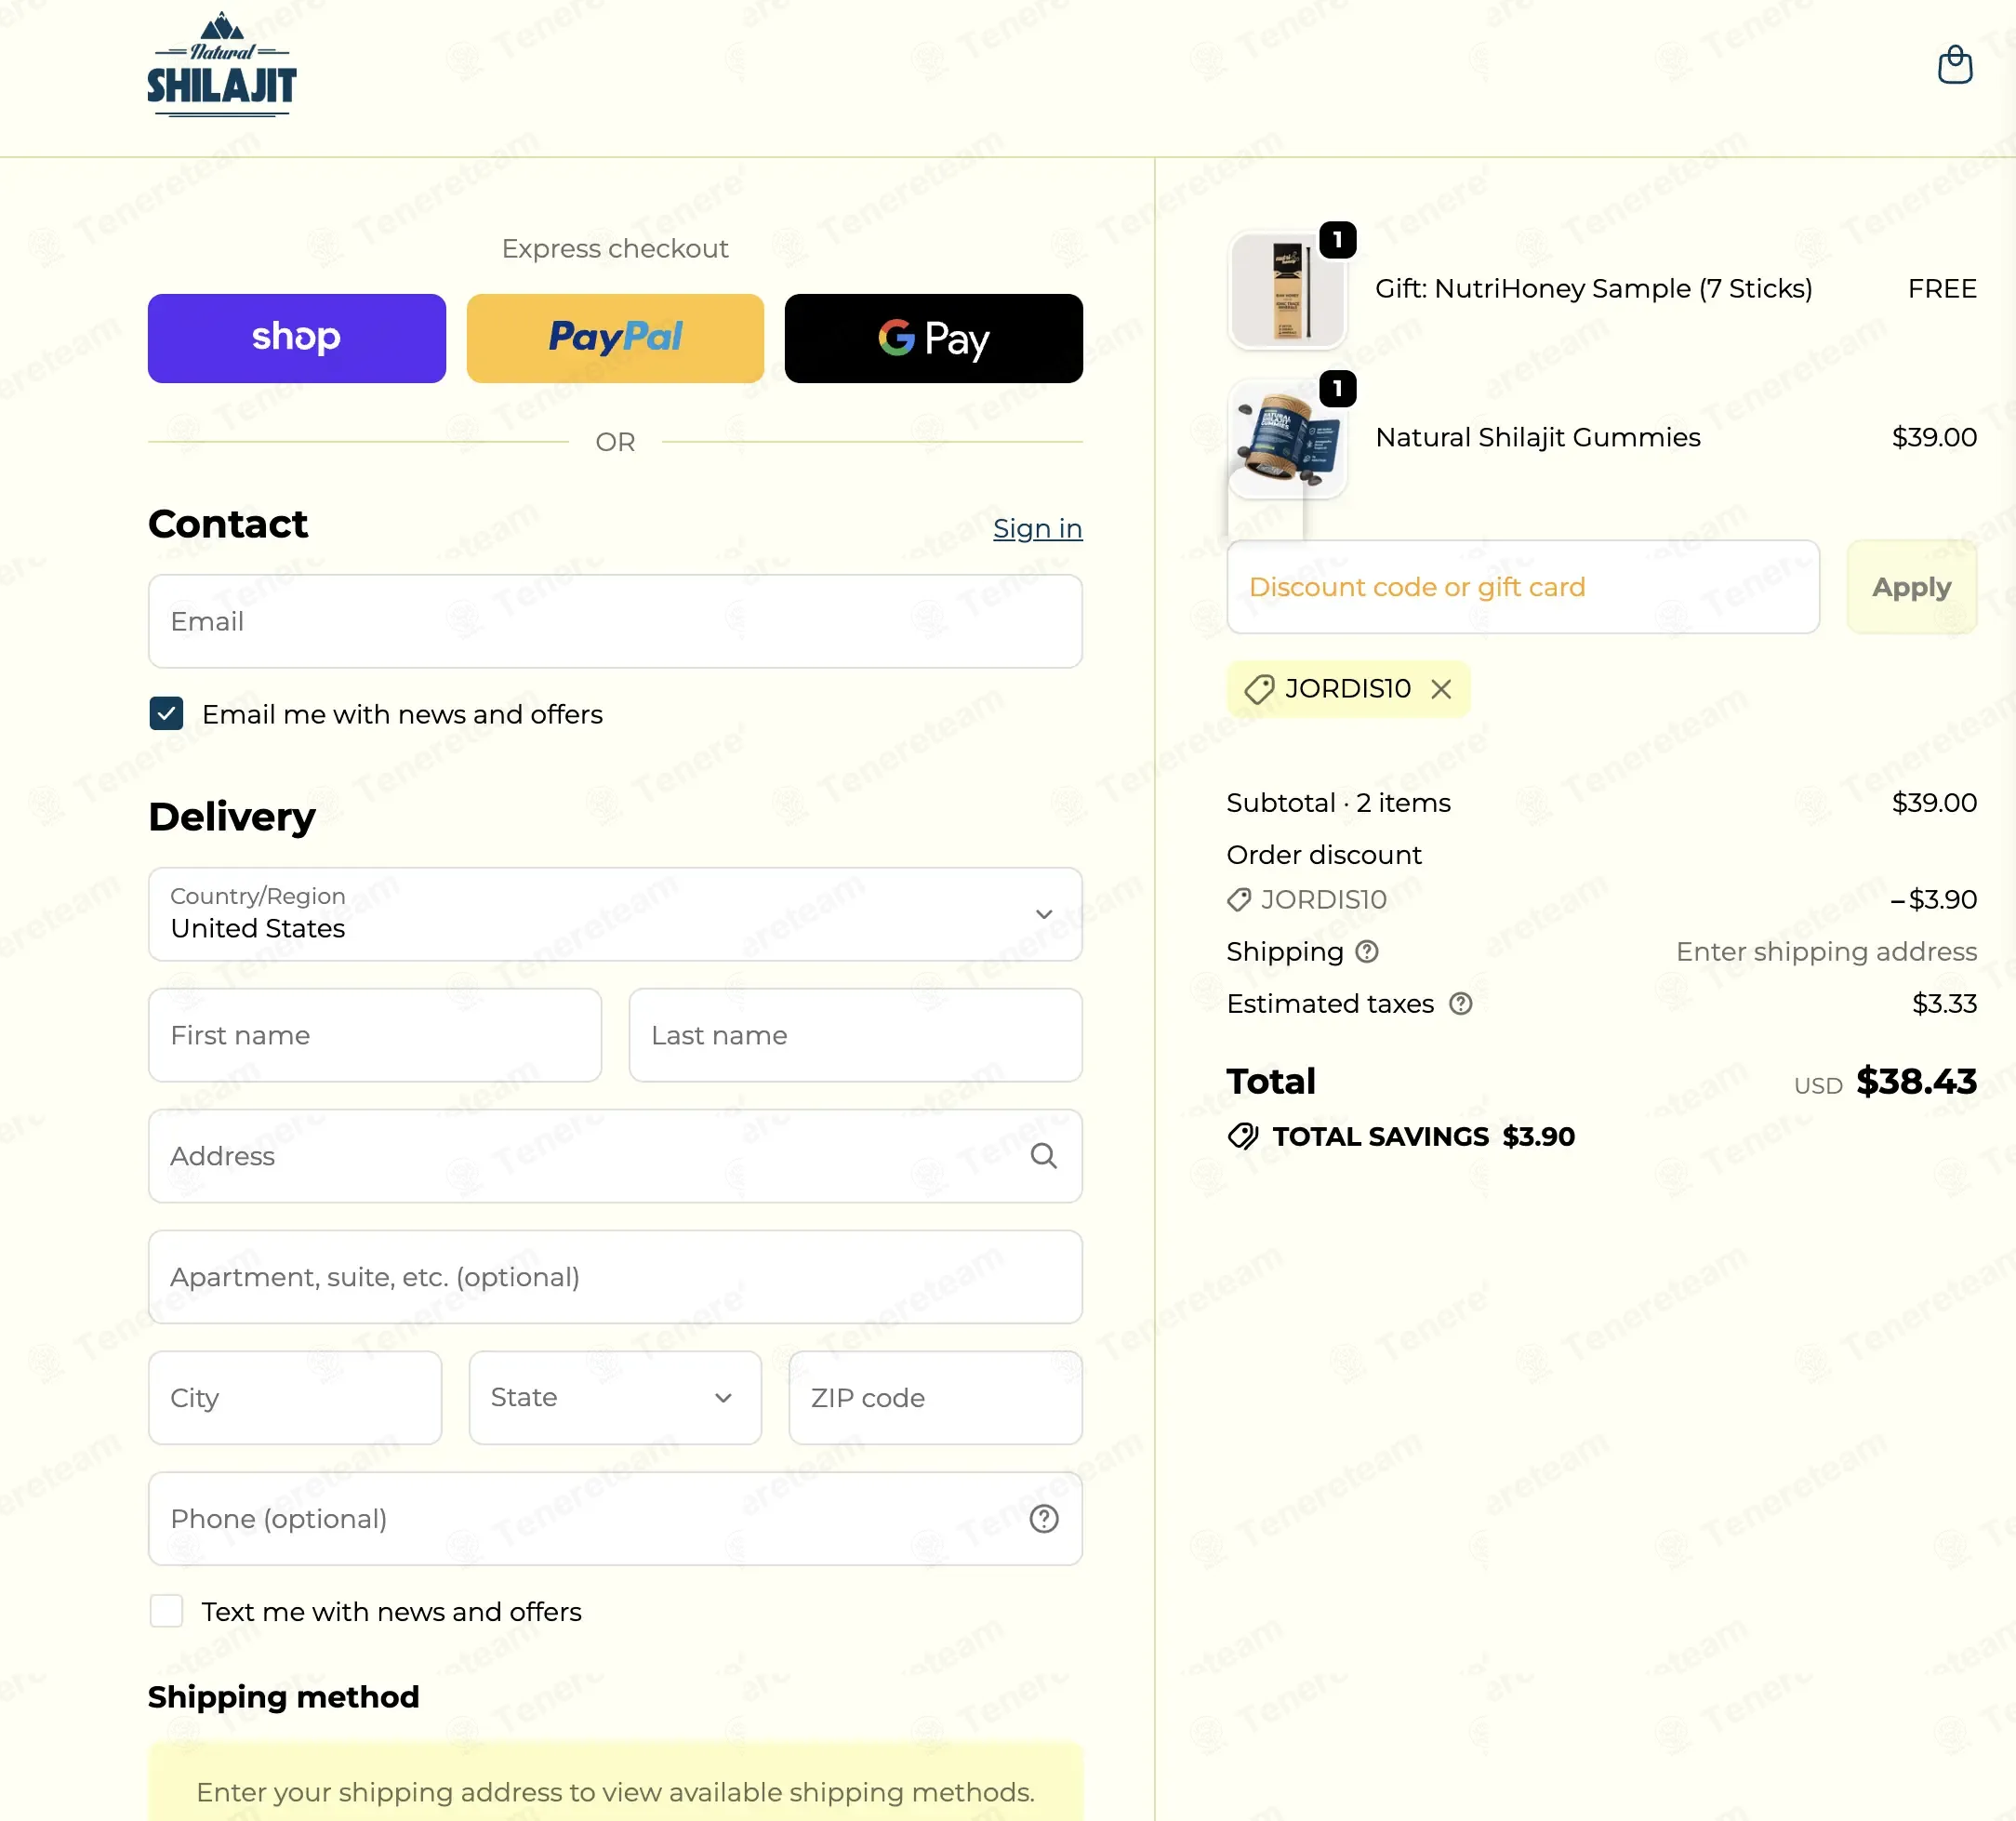Screen dimensions: 2016x1821
Task: Click the Natural Shilajit logo
Action: point(222,65)
